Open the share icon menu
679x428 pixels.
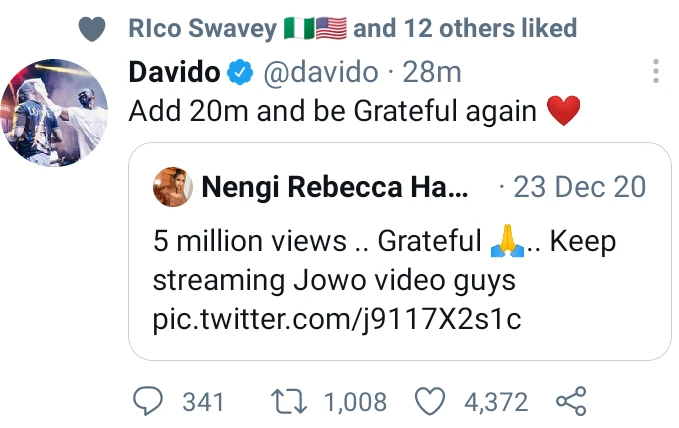pyautogui.click(x=570, y=402)
